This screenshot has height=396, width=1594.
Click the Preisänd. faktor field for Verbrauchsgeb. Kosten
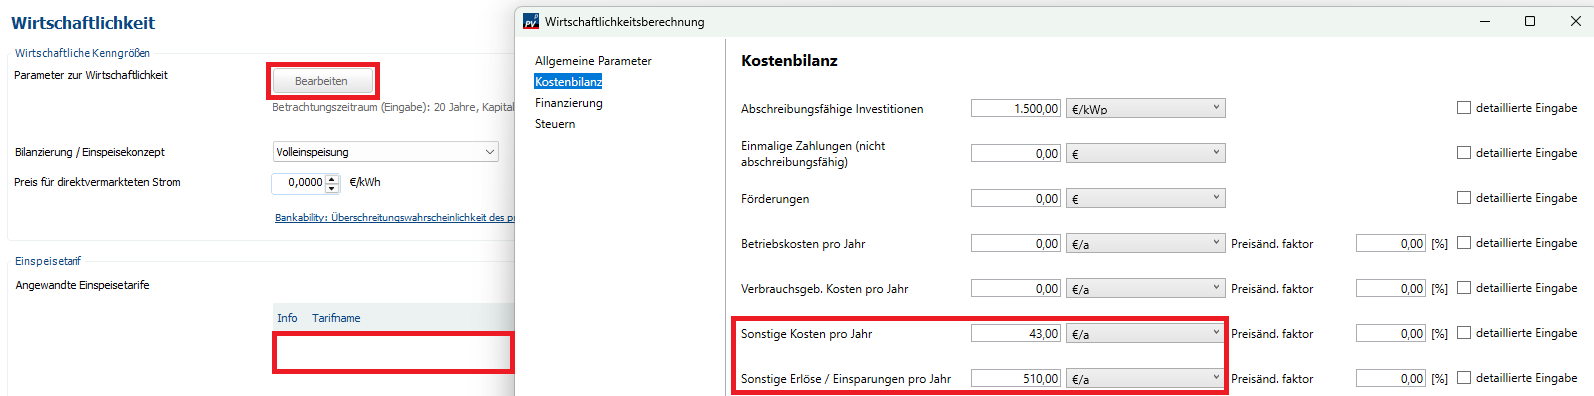pos(1391,288)
